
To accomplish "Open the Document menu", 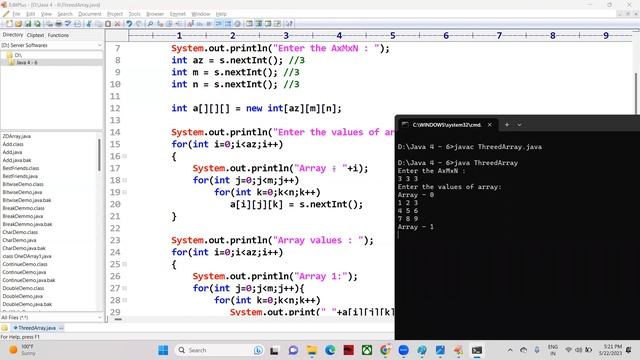I will tap(89, 14).
